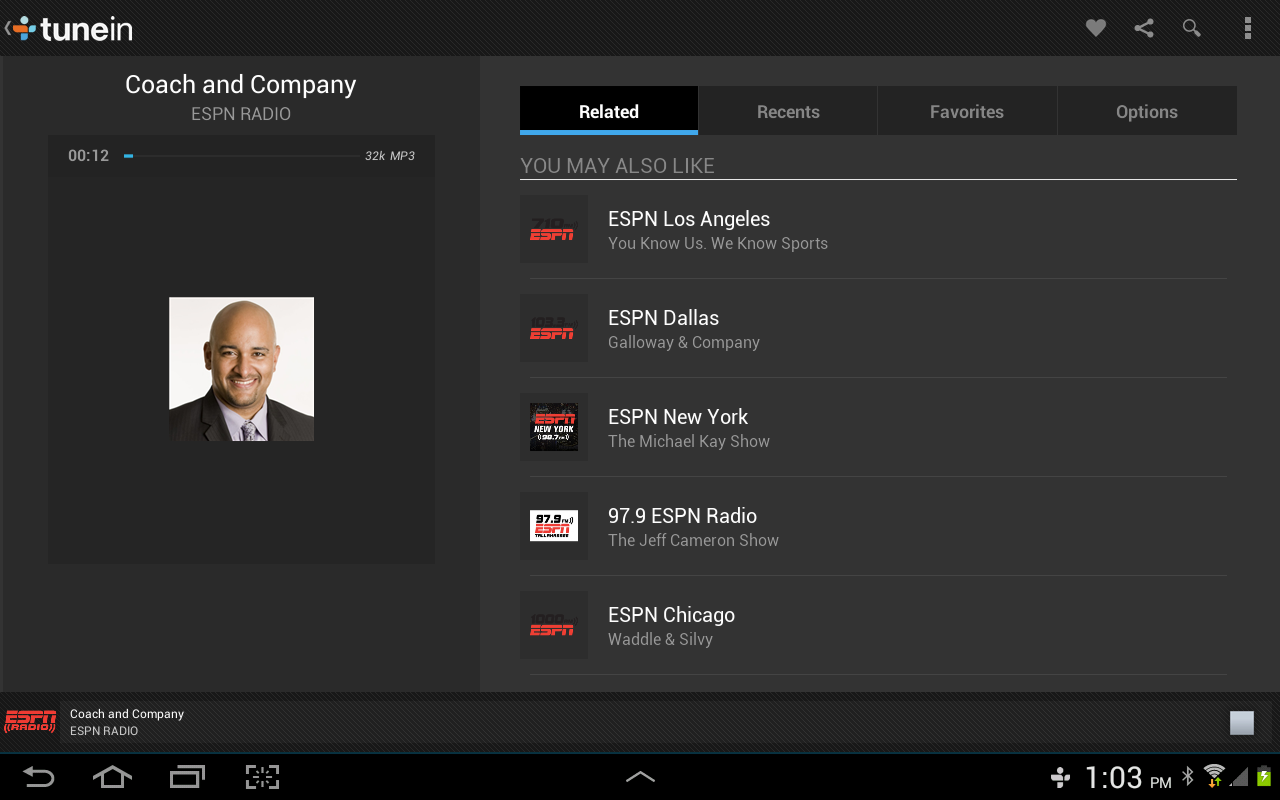Tap Coach and Company in mini player
This screenshot has width=1280, height=800.
pyautogui.click(x=127, y=714)
